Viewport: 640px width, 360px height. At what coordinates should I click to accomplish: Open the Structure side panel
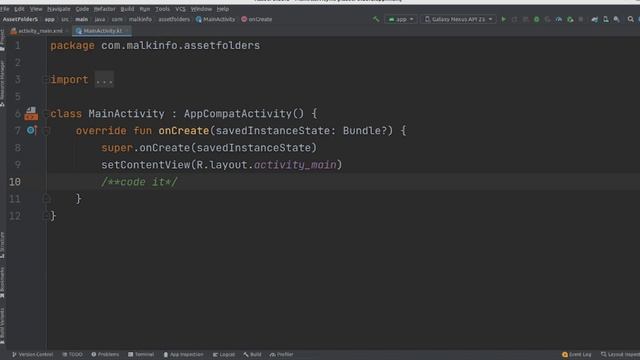tap(2, 245)
